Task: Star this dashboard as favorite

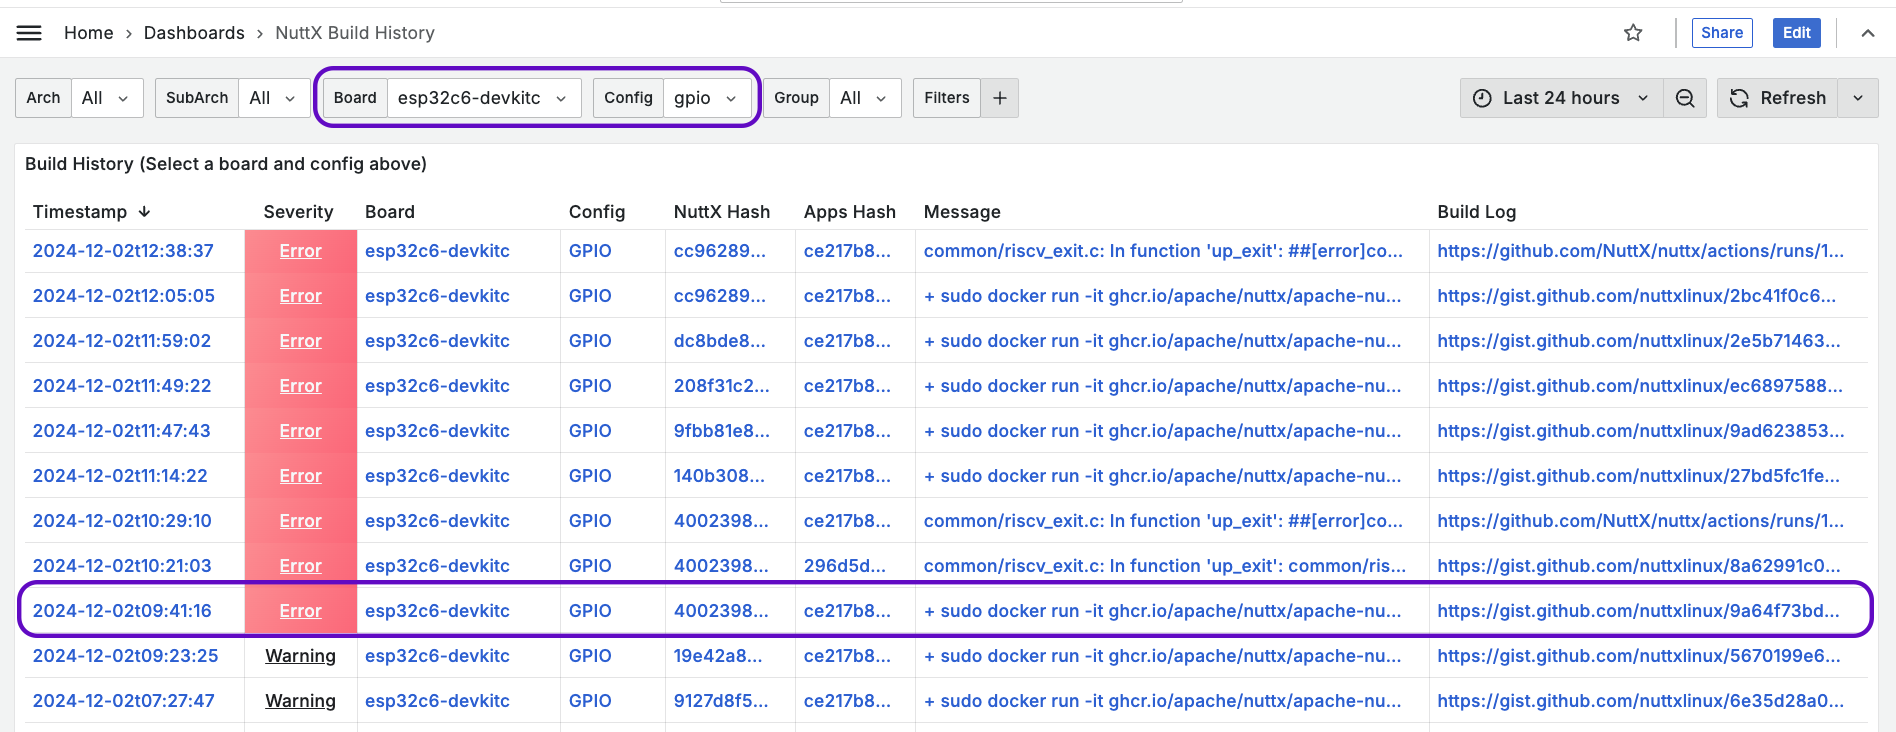Action: 1633,33
